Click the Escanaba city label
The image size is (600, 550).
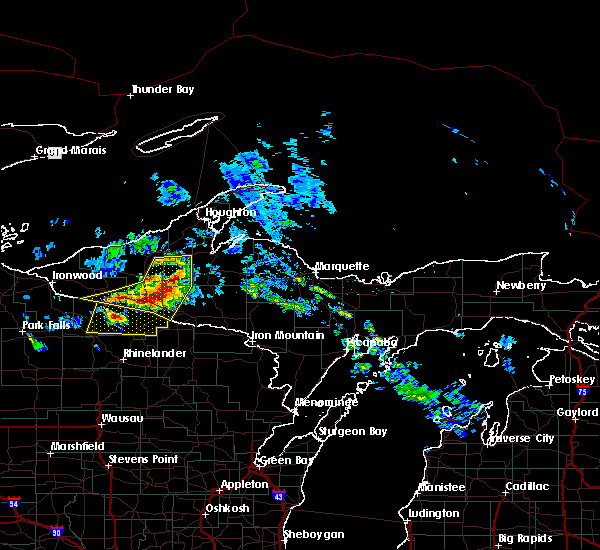(x=372, y=342)
